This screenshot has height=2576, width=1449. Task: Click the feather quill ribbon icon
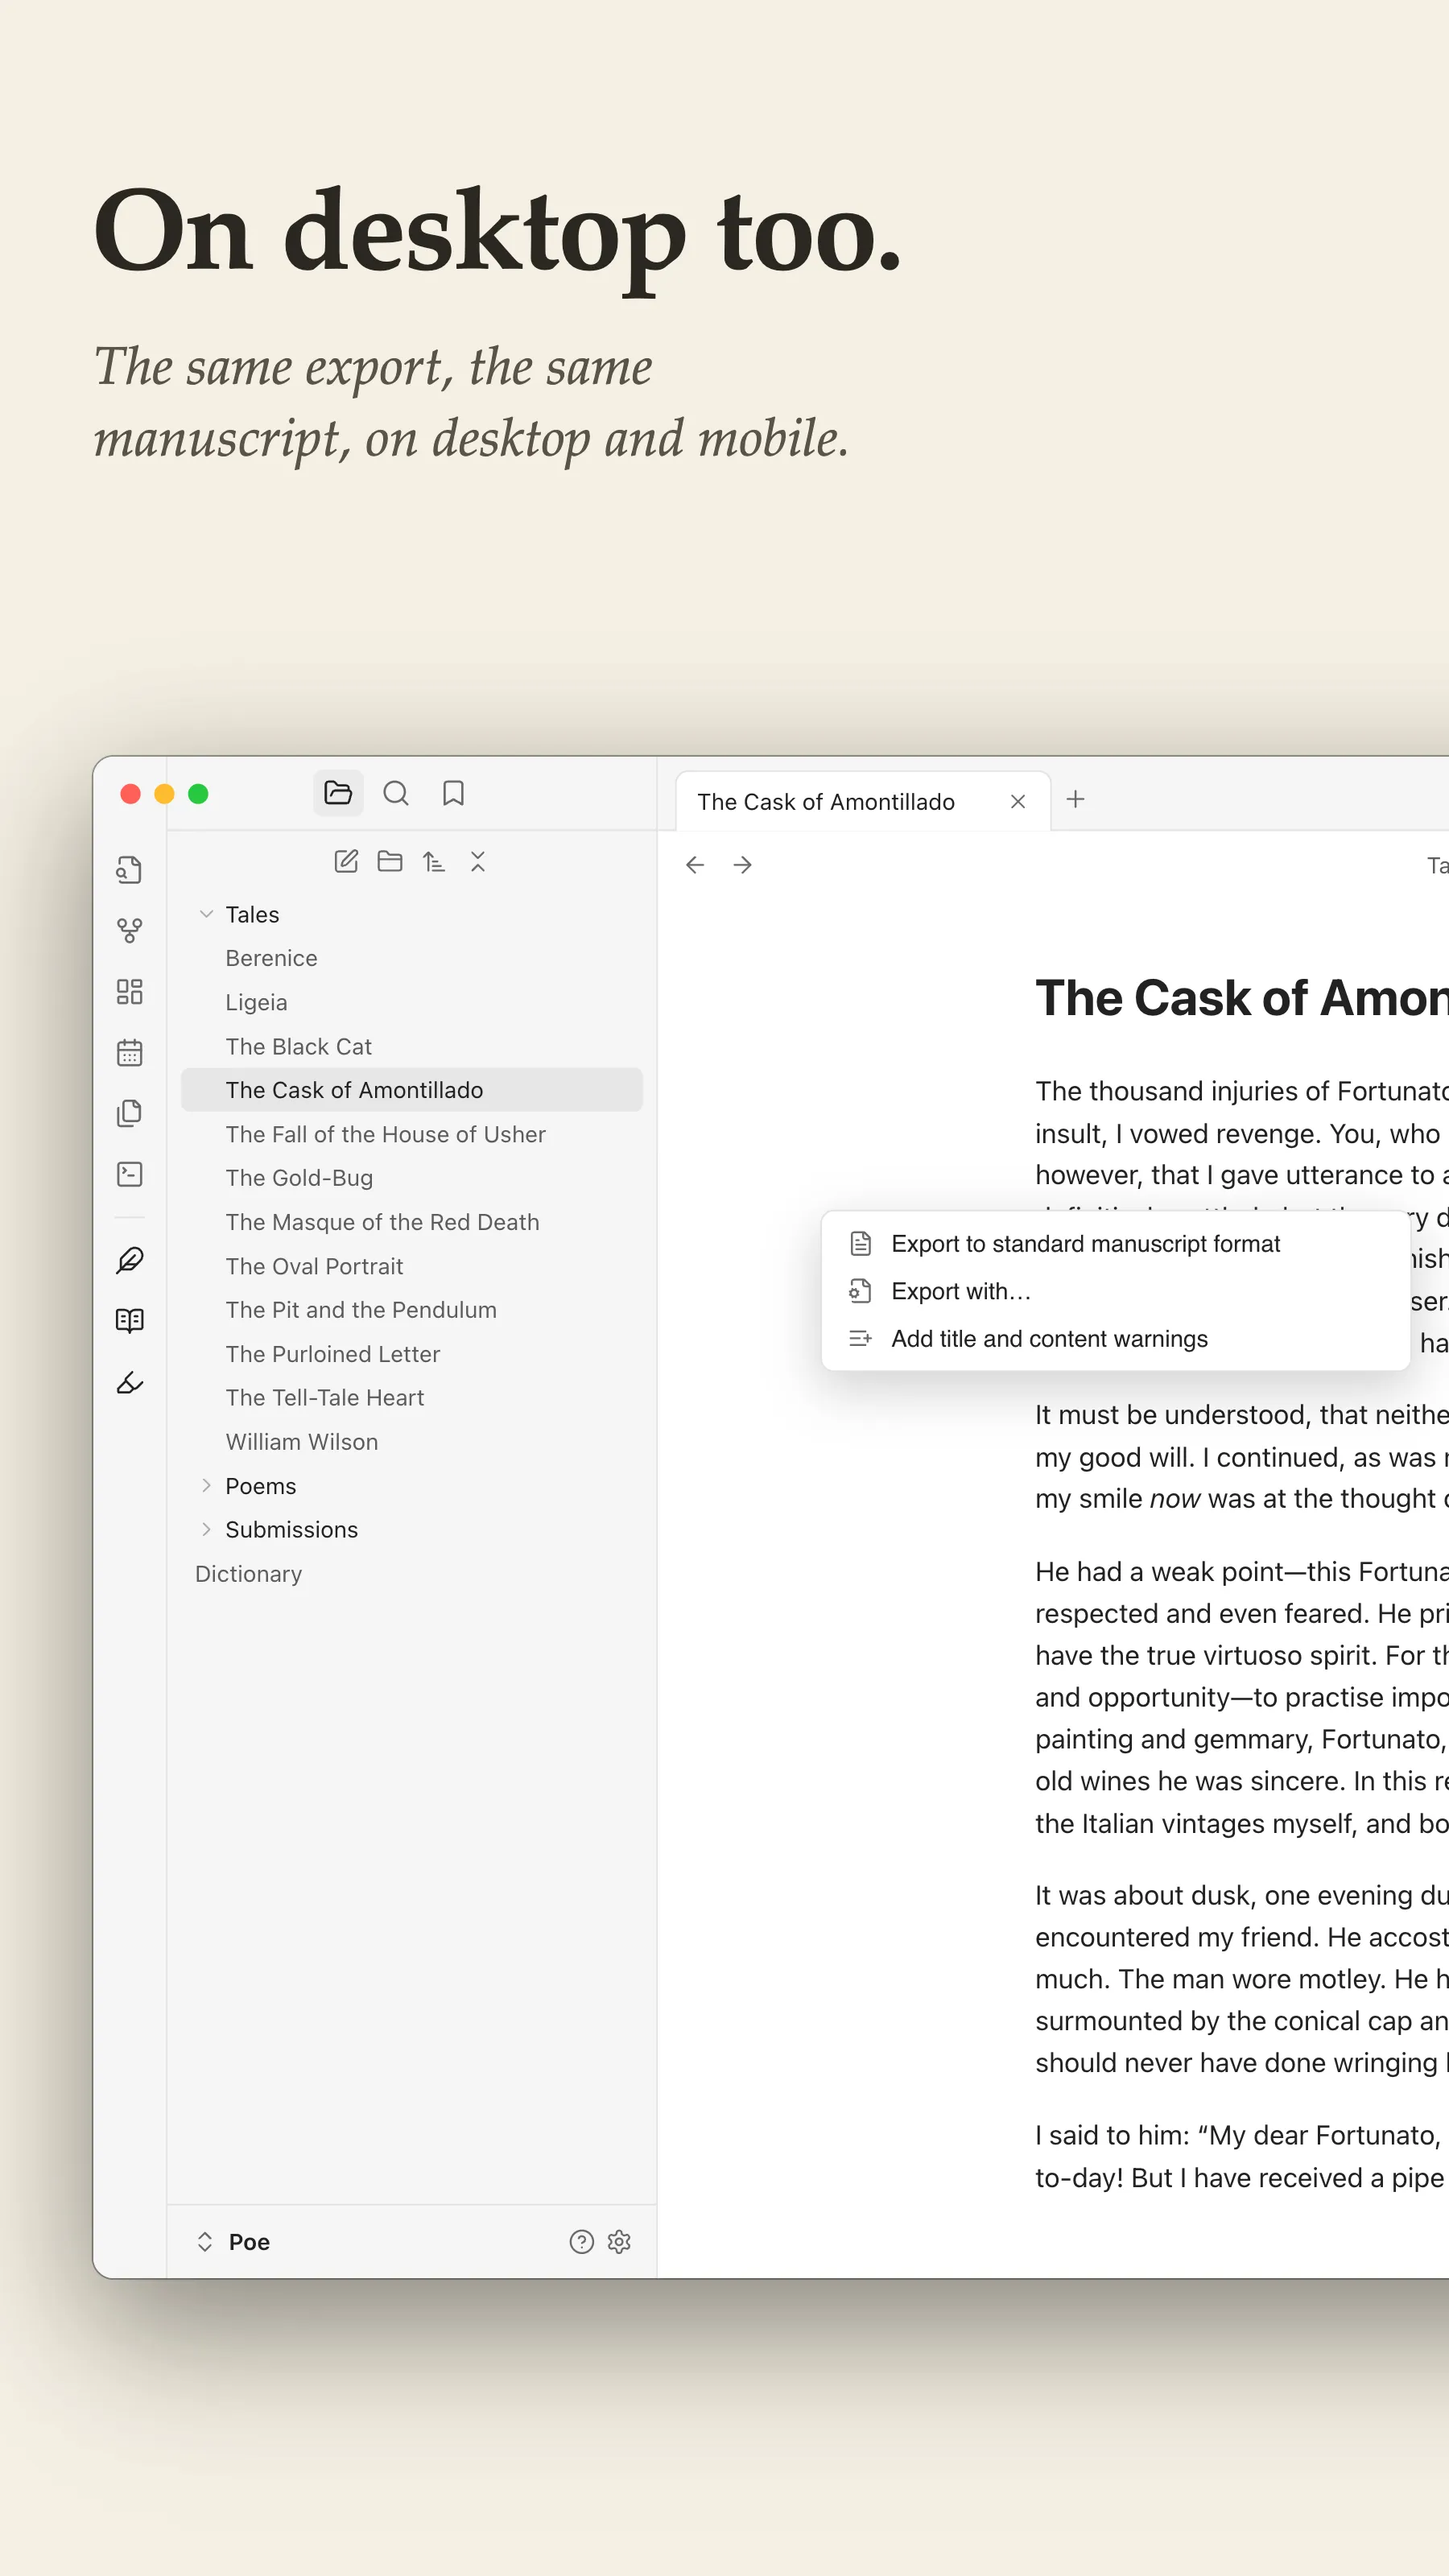[x=130, y=1260]
